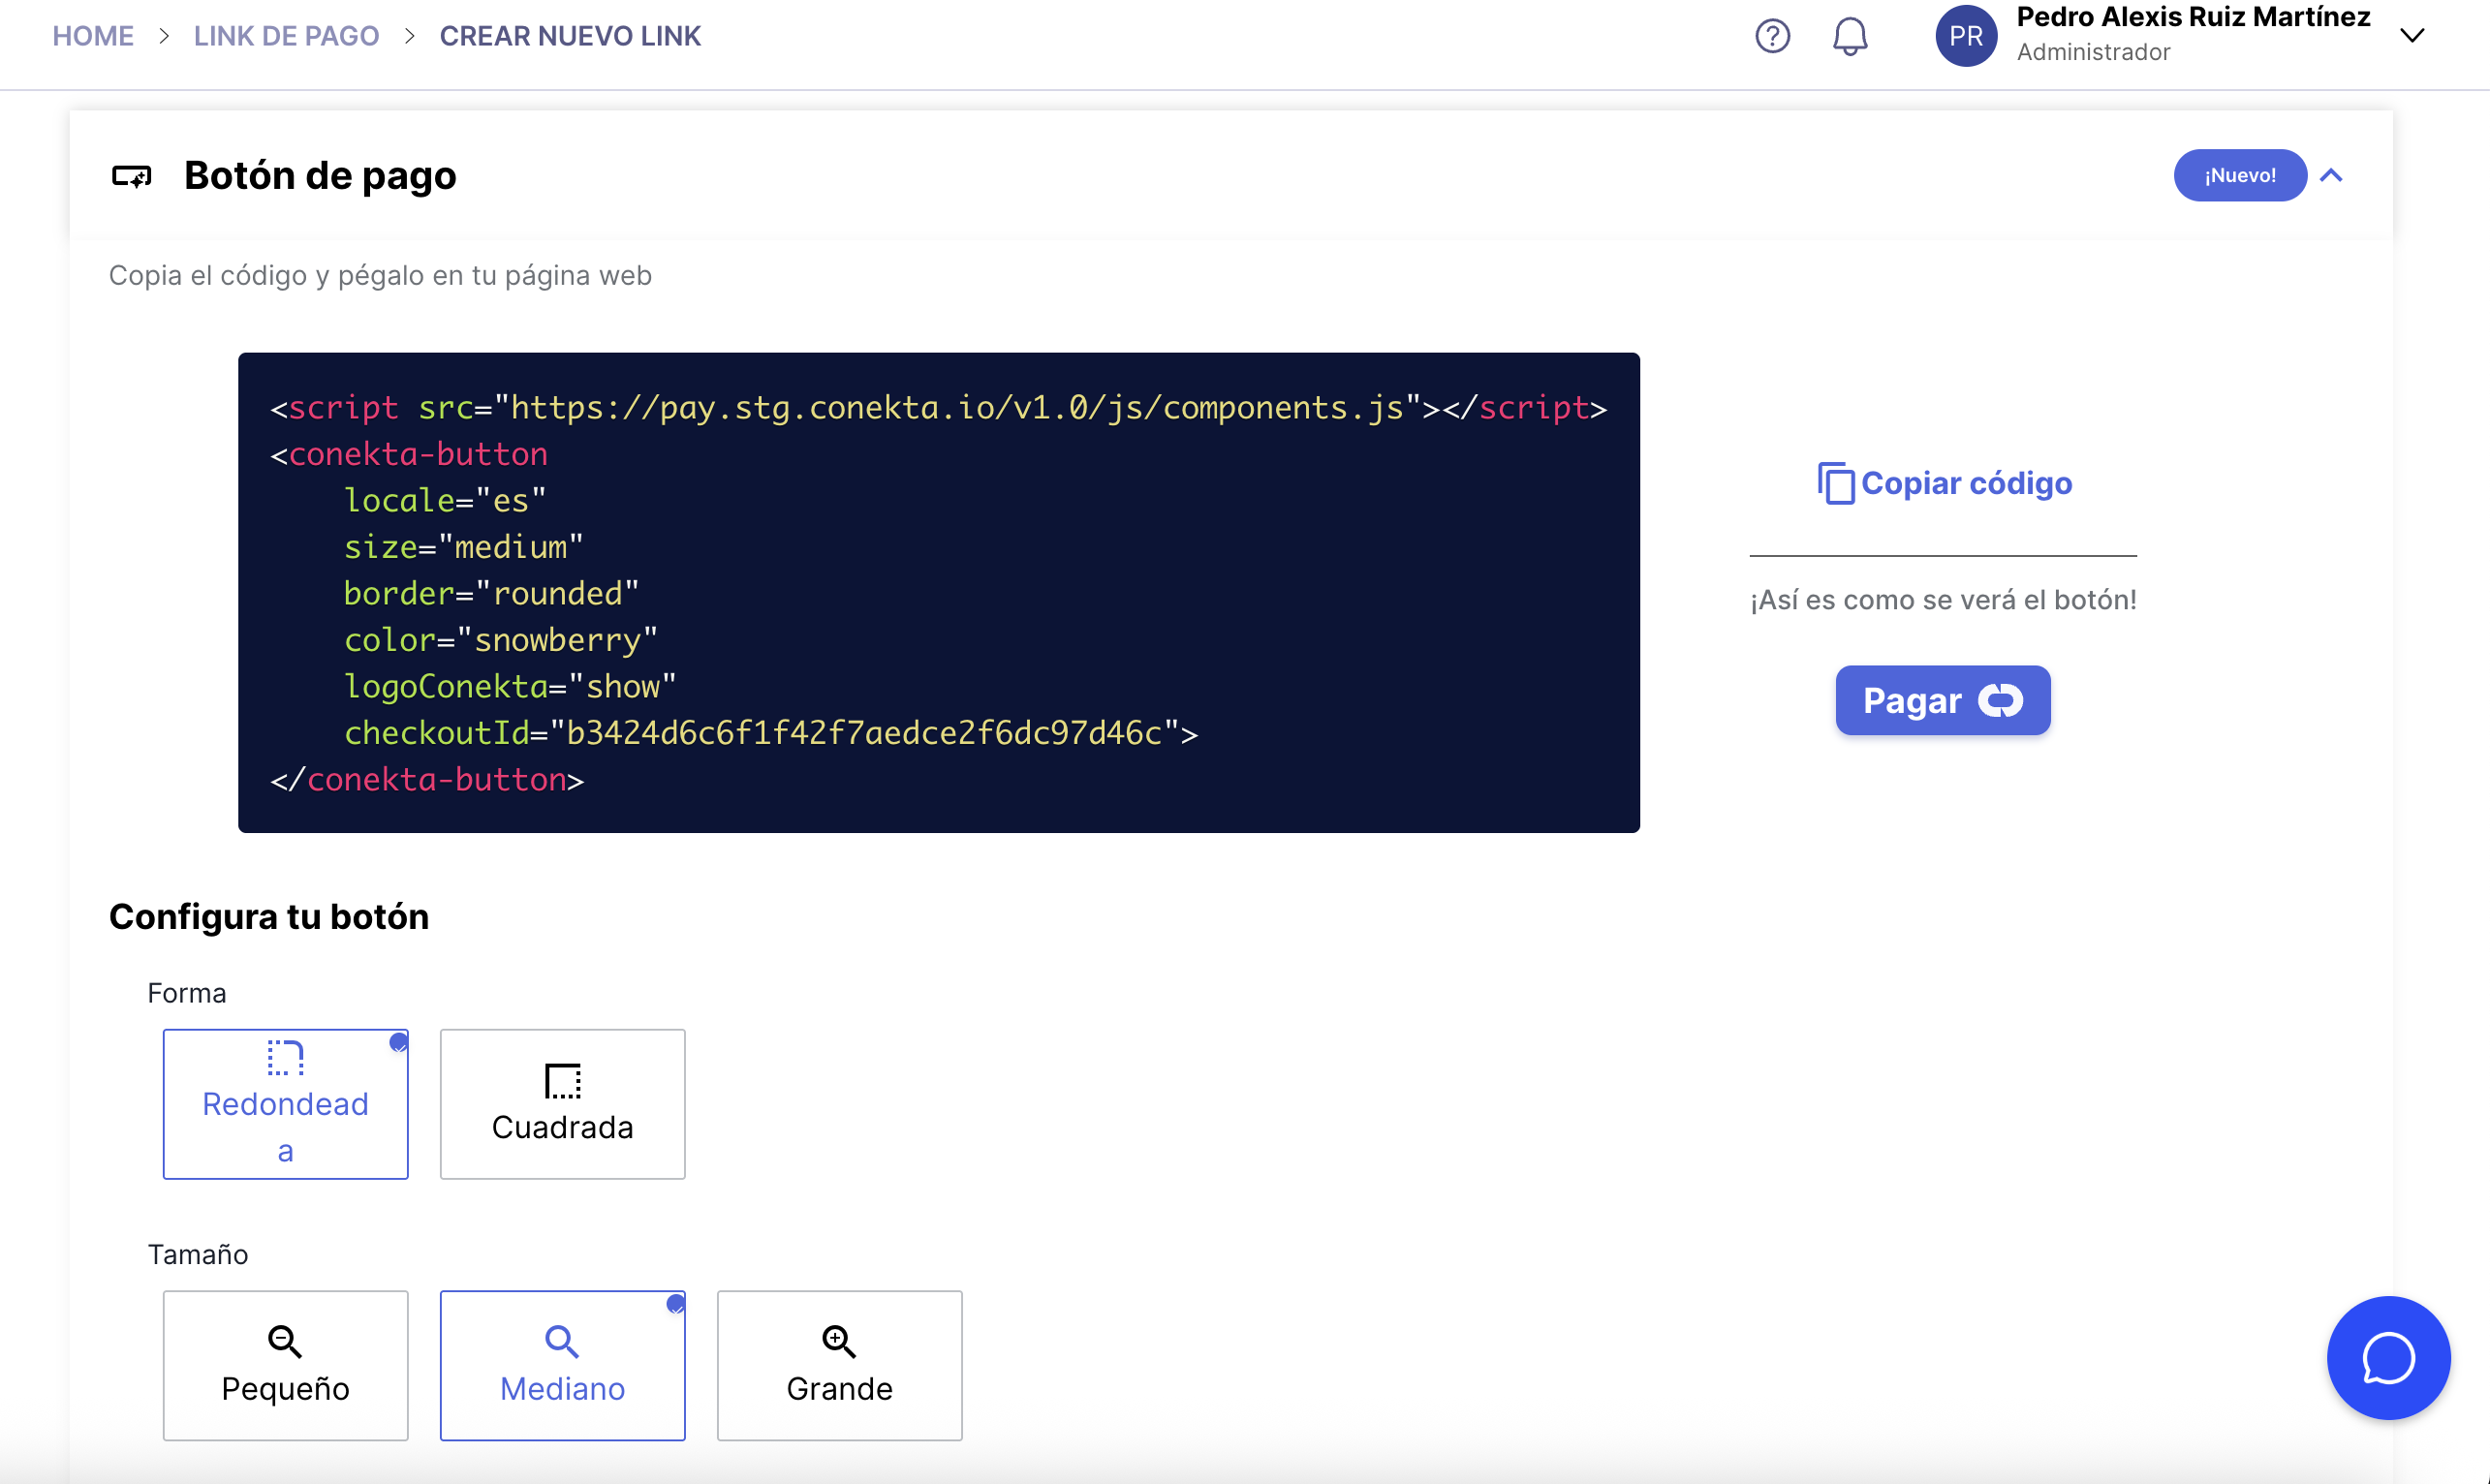Click CREAR NUEVO LINK breadcrumb

click(570, 36)
